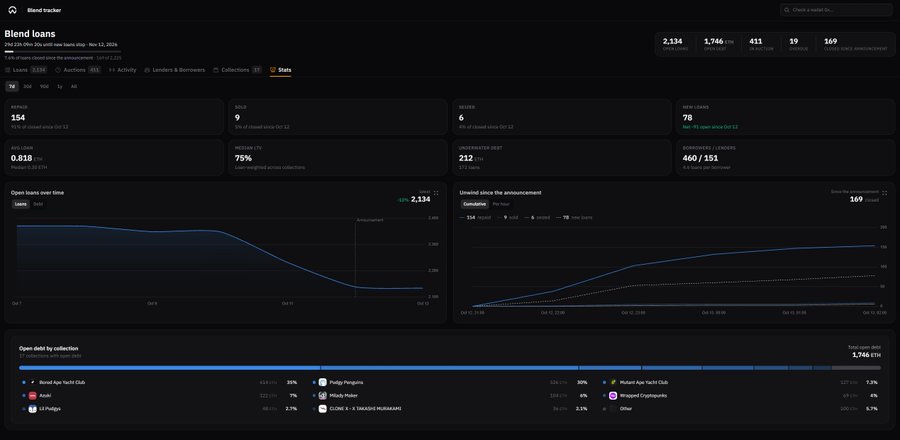Click the 411 on auction header stat

[x=761, y=44]
